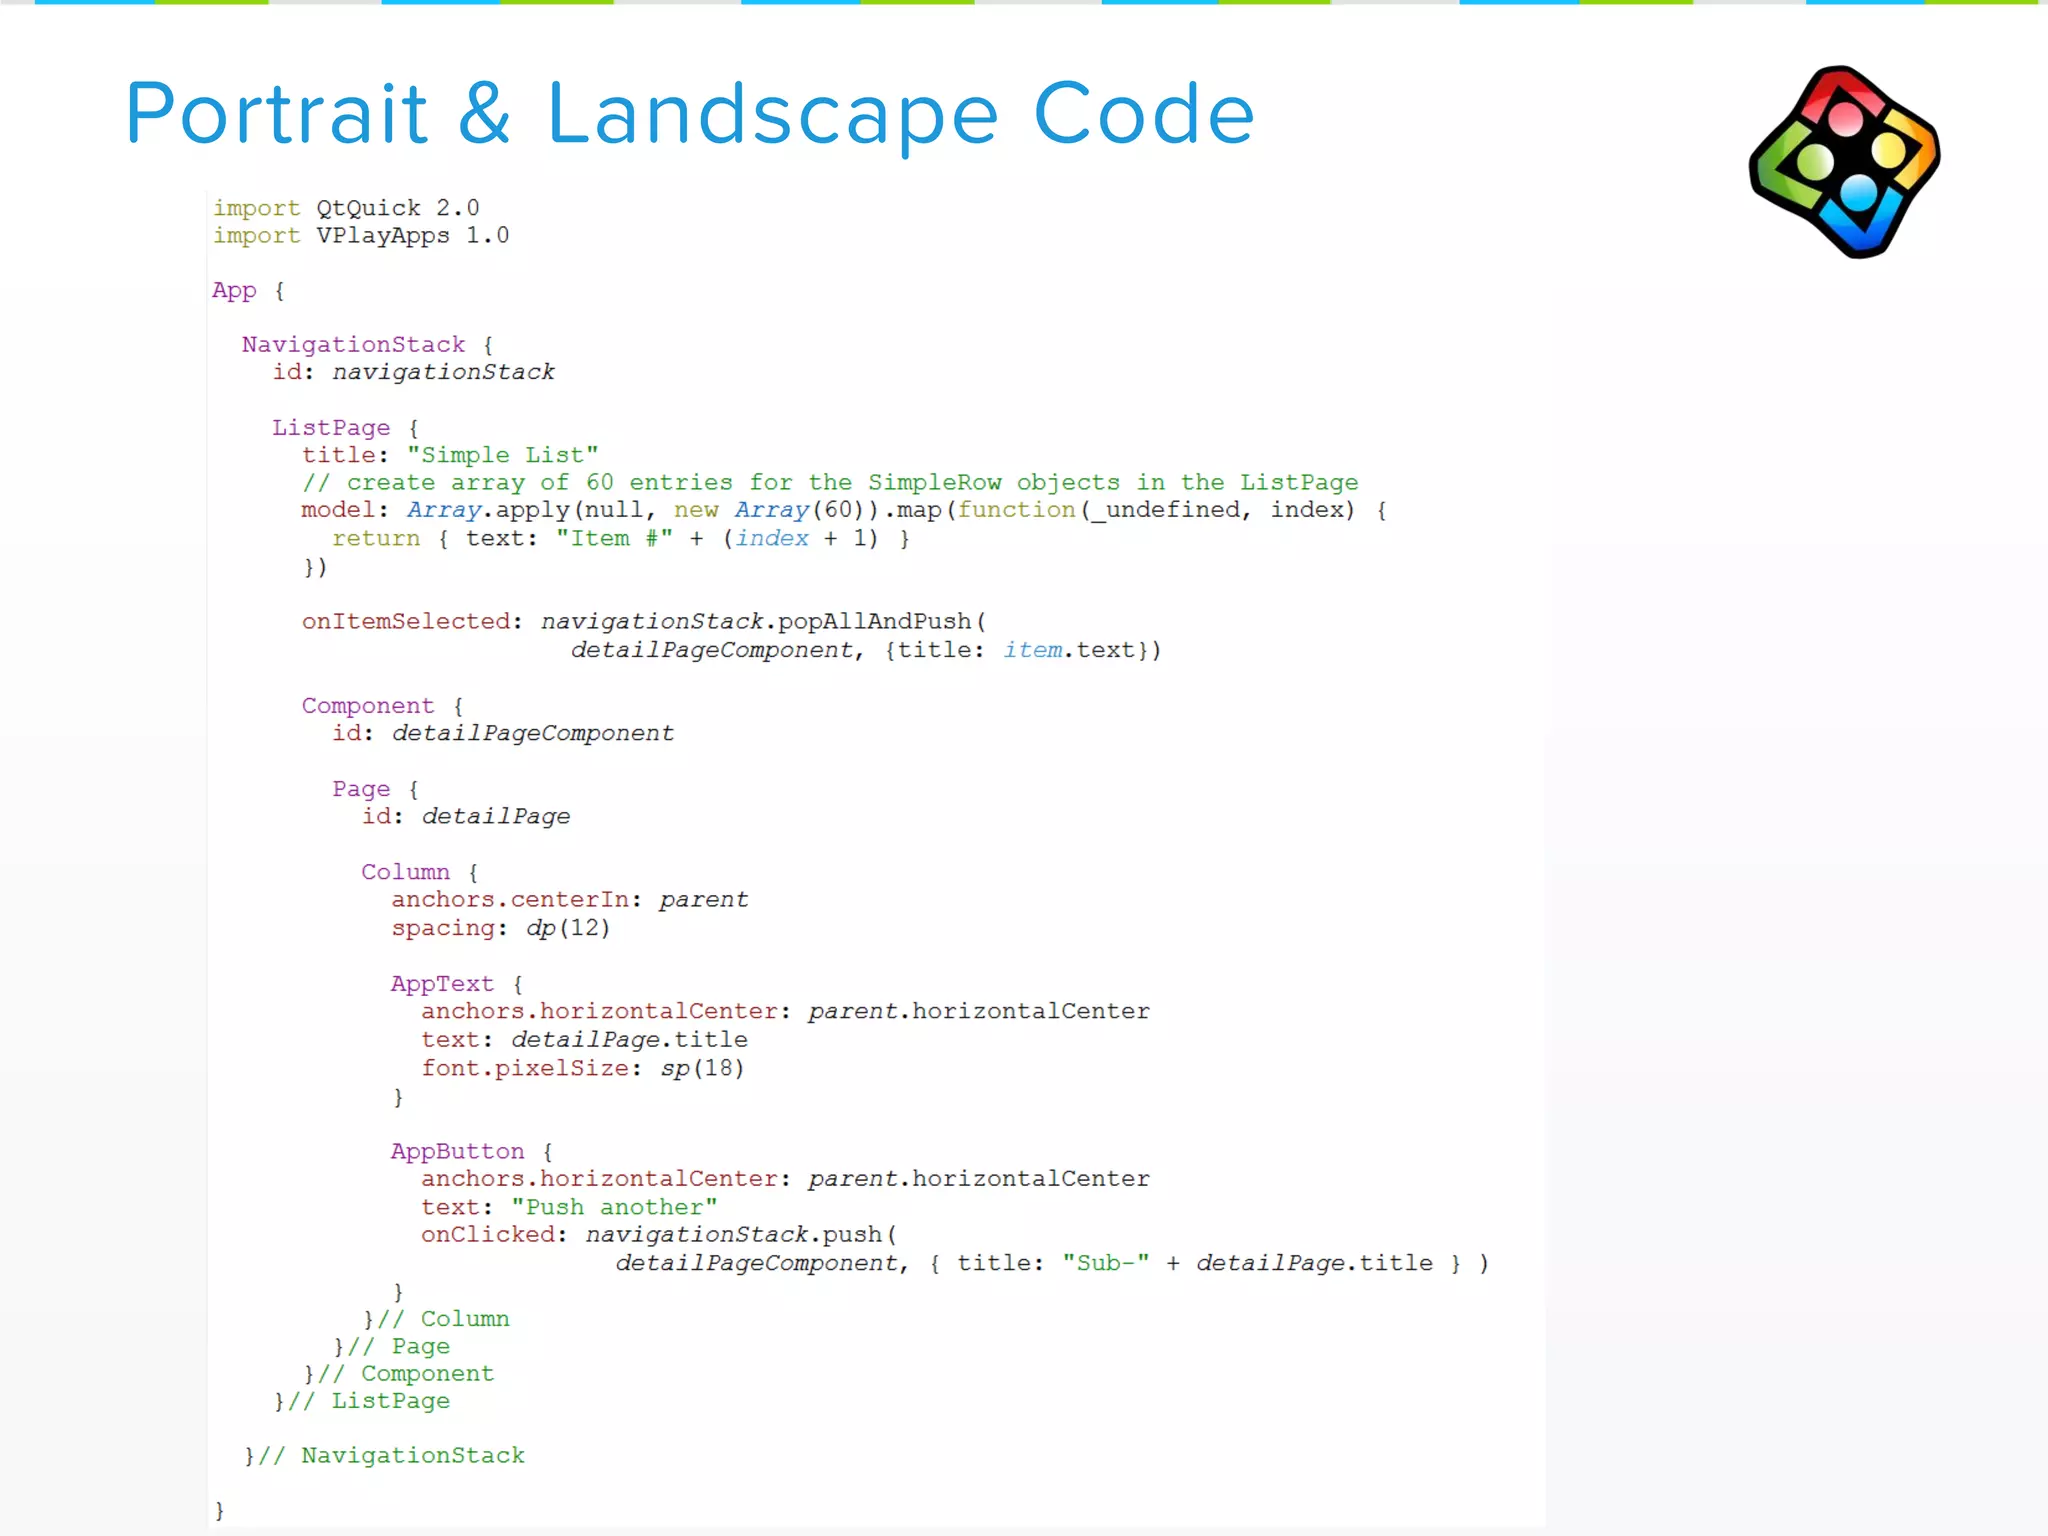Click the title: "Sub-" + detailPage.title line
The height and width of the screenshot is (1536, 2048).
1052,1264
